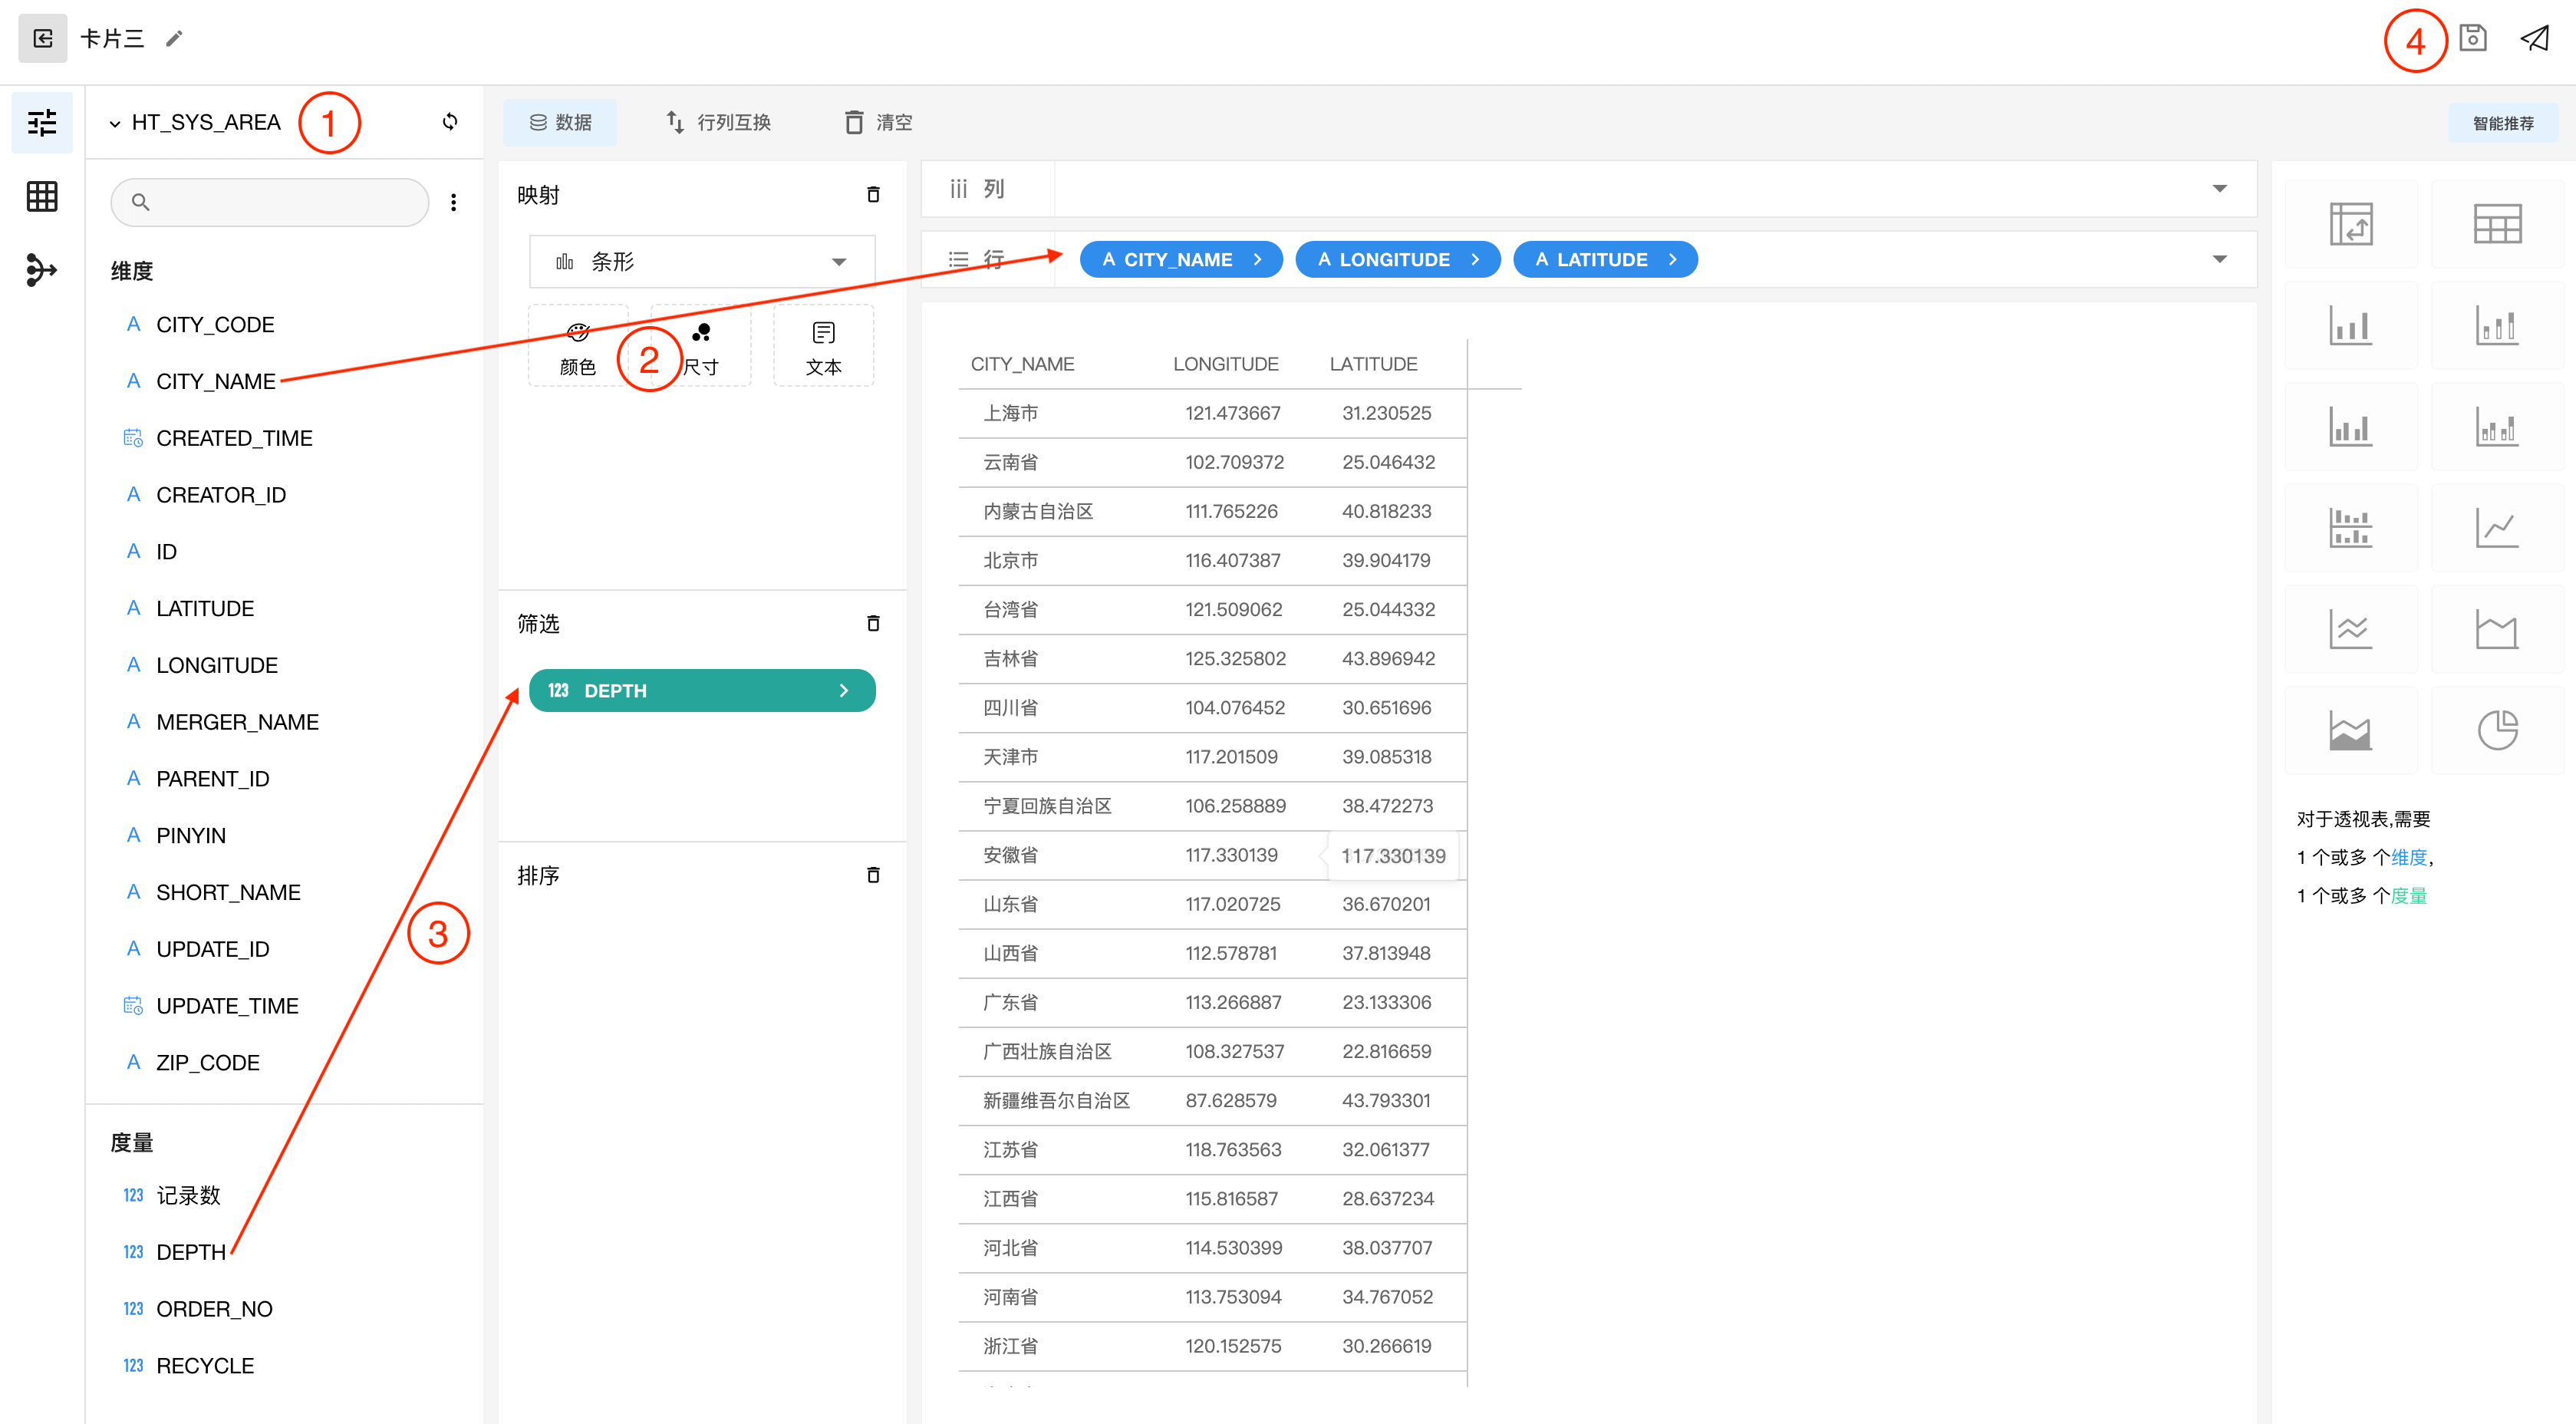Click the 颜色 color mapping box
2576x1424 pixels.
pyautogui.click(x=578, y=346)
